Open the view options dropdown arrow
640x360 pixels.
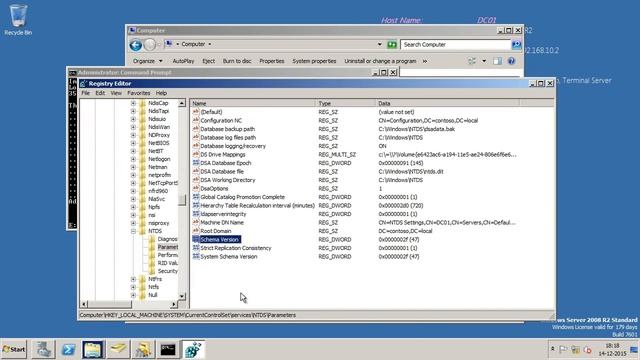pyautogui.click(x=484, y=61)
